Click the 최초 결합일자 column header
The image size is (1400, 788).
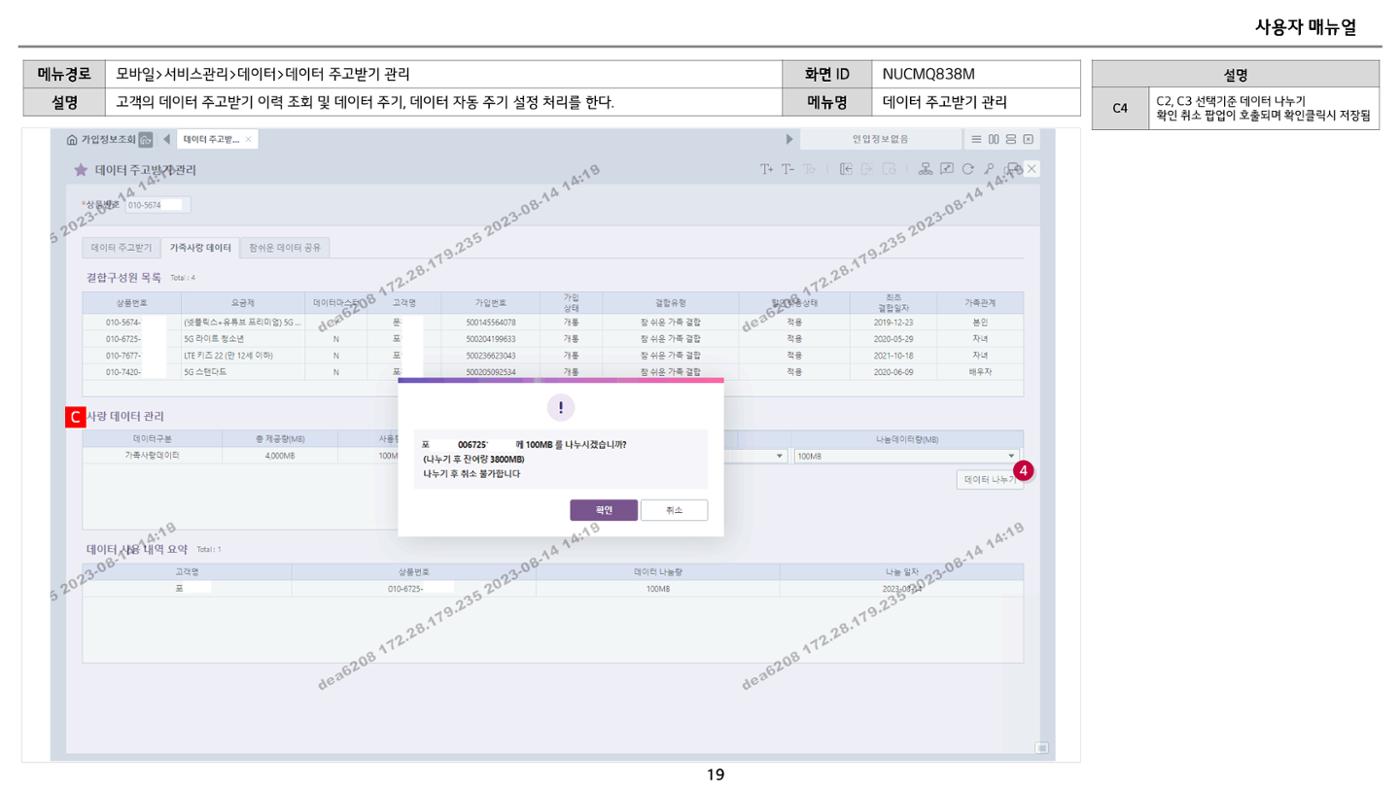(x=893, y=303)
